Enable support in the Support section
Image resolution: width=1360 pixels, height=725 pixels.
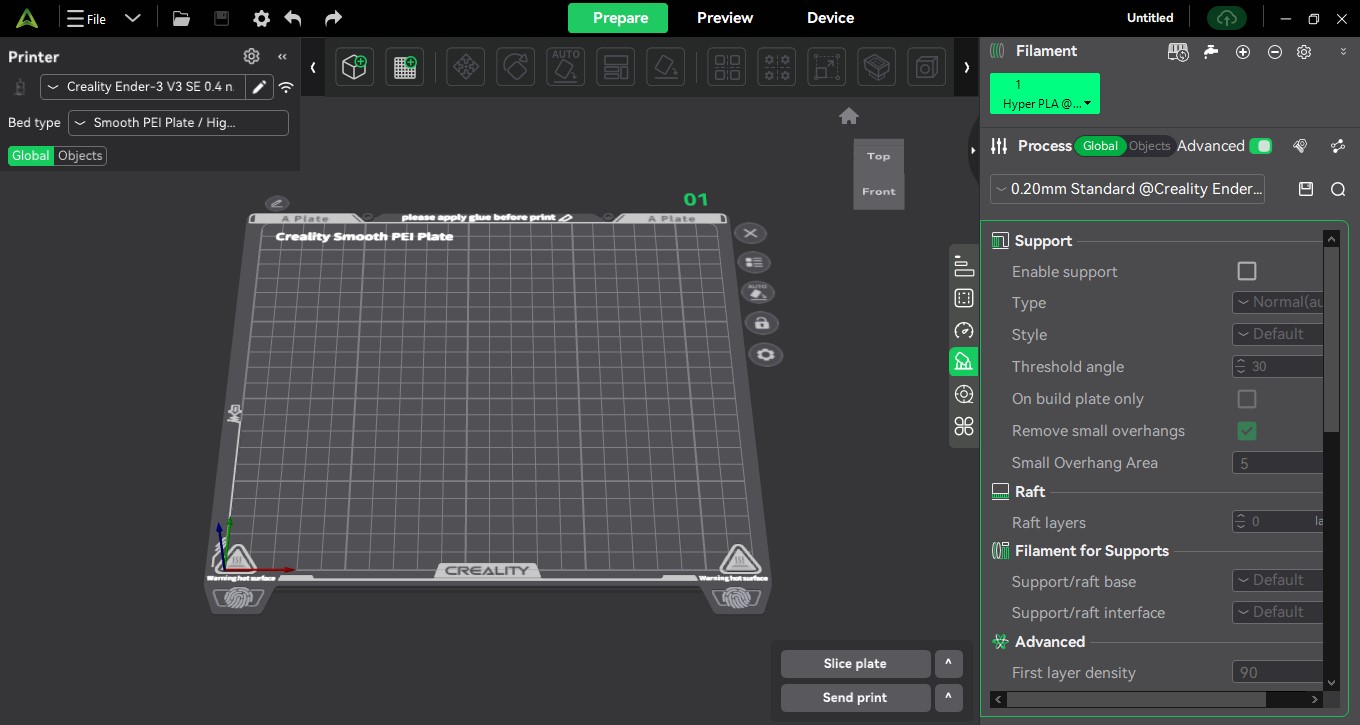coord(1247,270)
